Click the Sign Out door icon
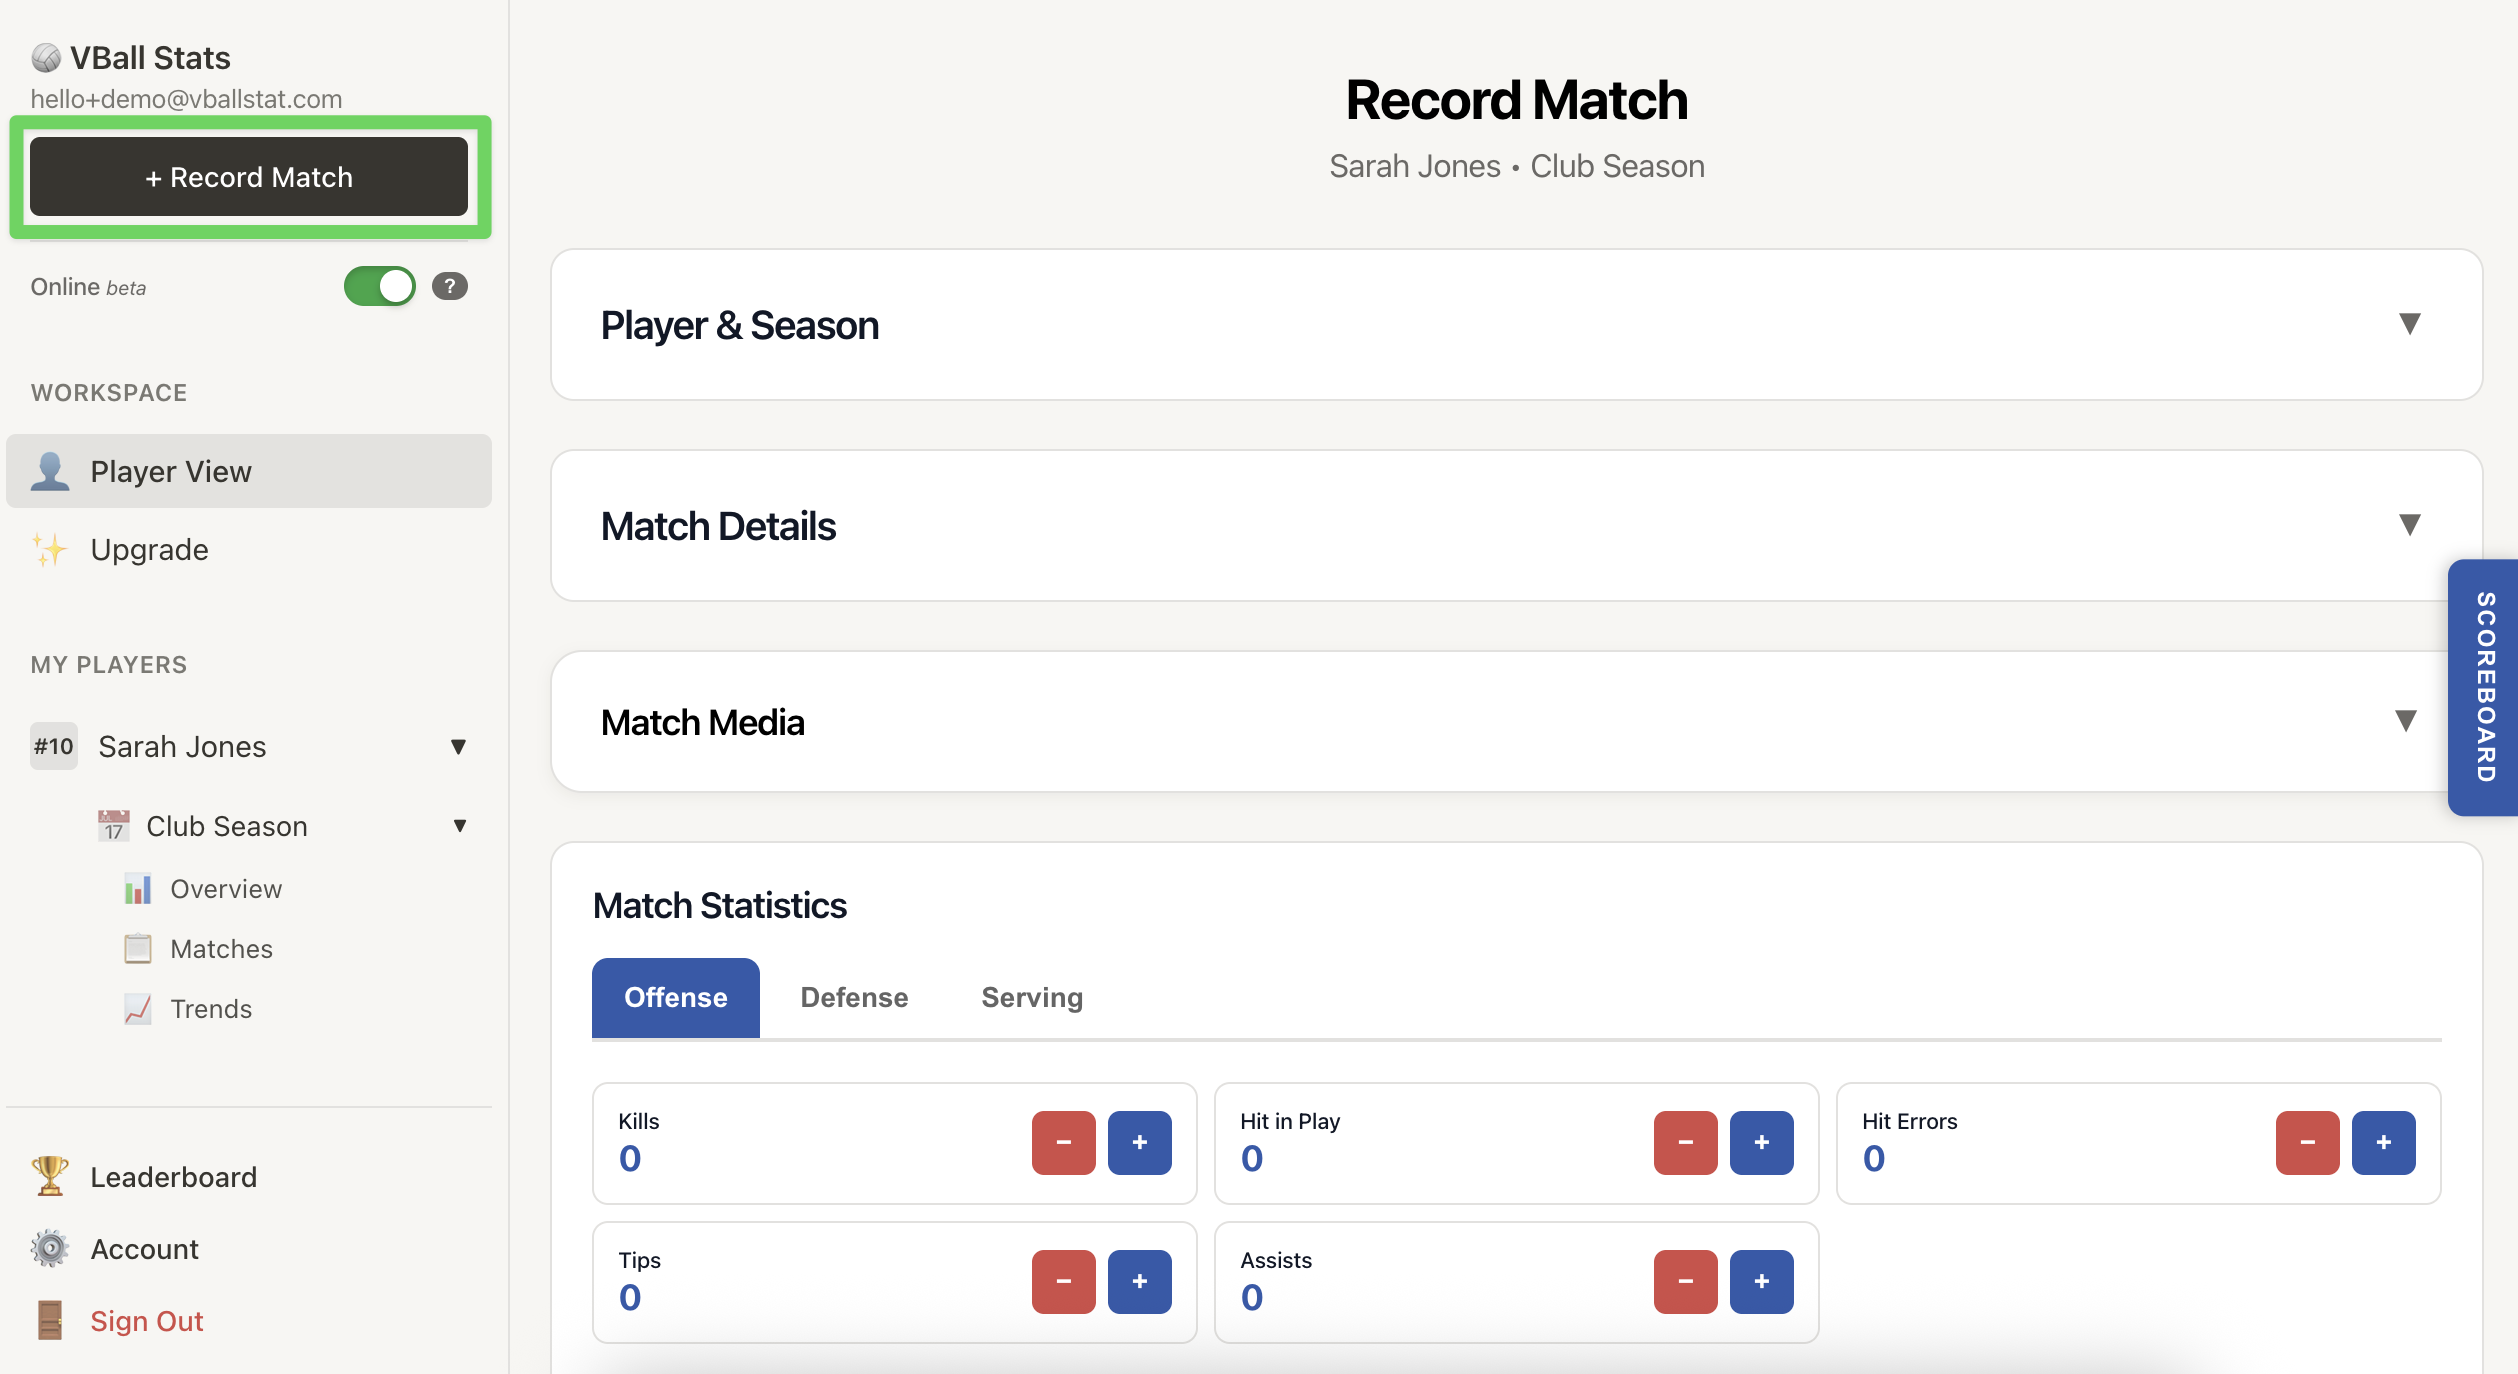Image resolution: width=2518 pixels, height=1374 pixels. [x=49, y=1320]
